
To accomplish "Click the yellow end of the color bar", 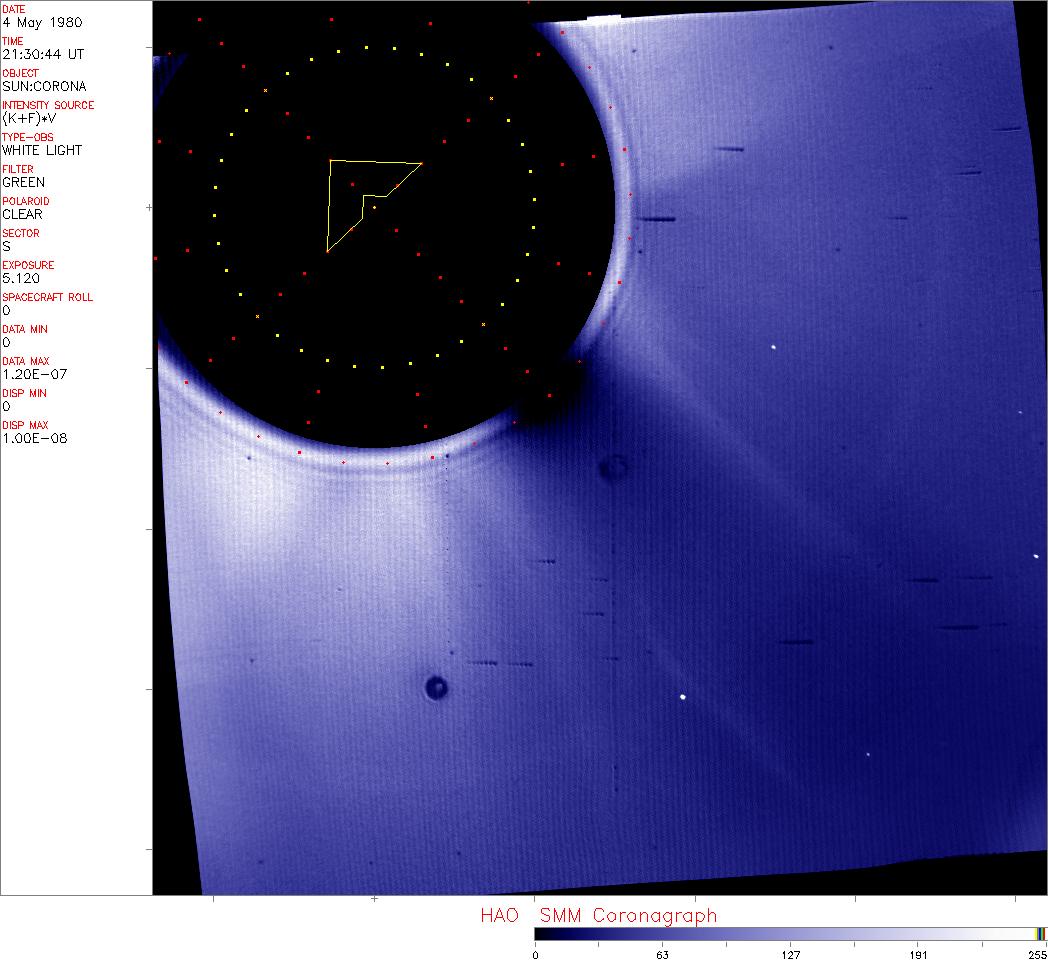I will click(1040, 934).
